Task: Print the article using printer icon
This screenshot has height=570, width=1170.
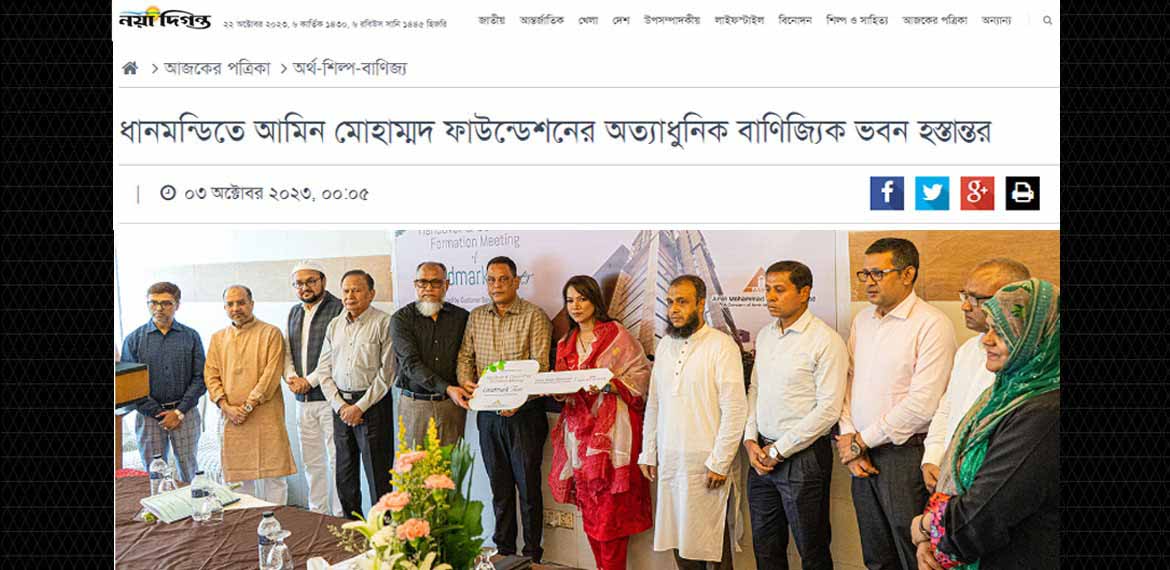Action: [1022, 193]
